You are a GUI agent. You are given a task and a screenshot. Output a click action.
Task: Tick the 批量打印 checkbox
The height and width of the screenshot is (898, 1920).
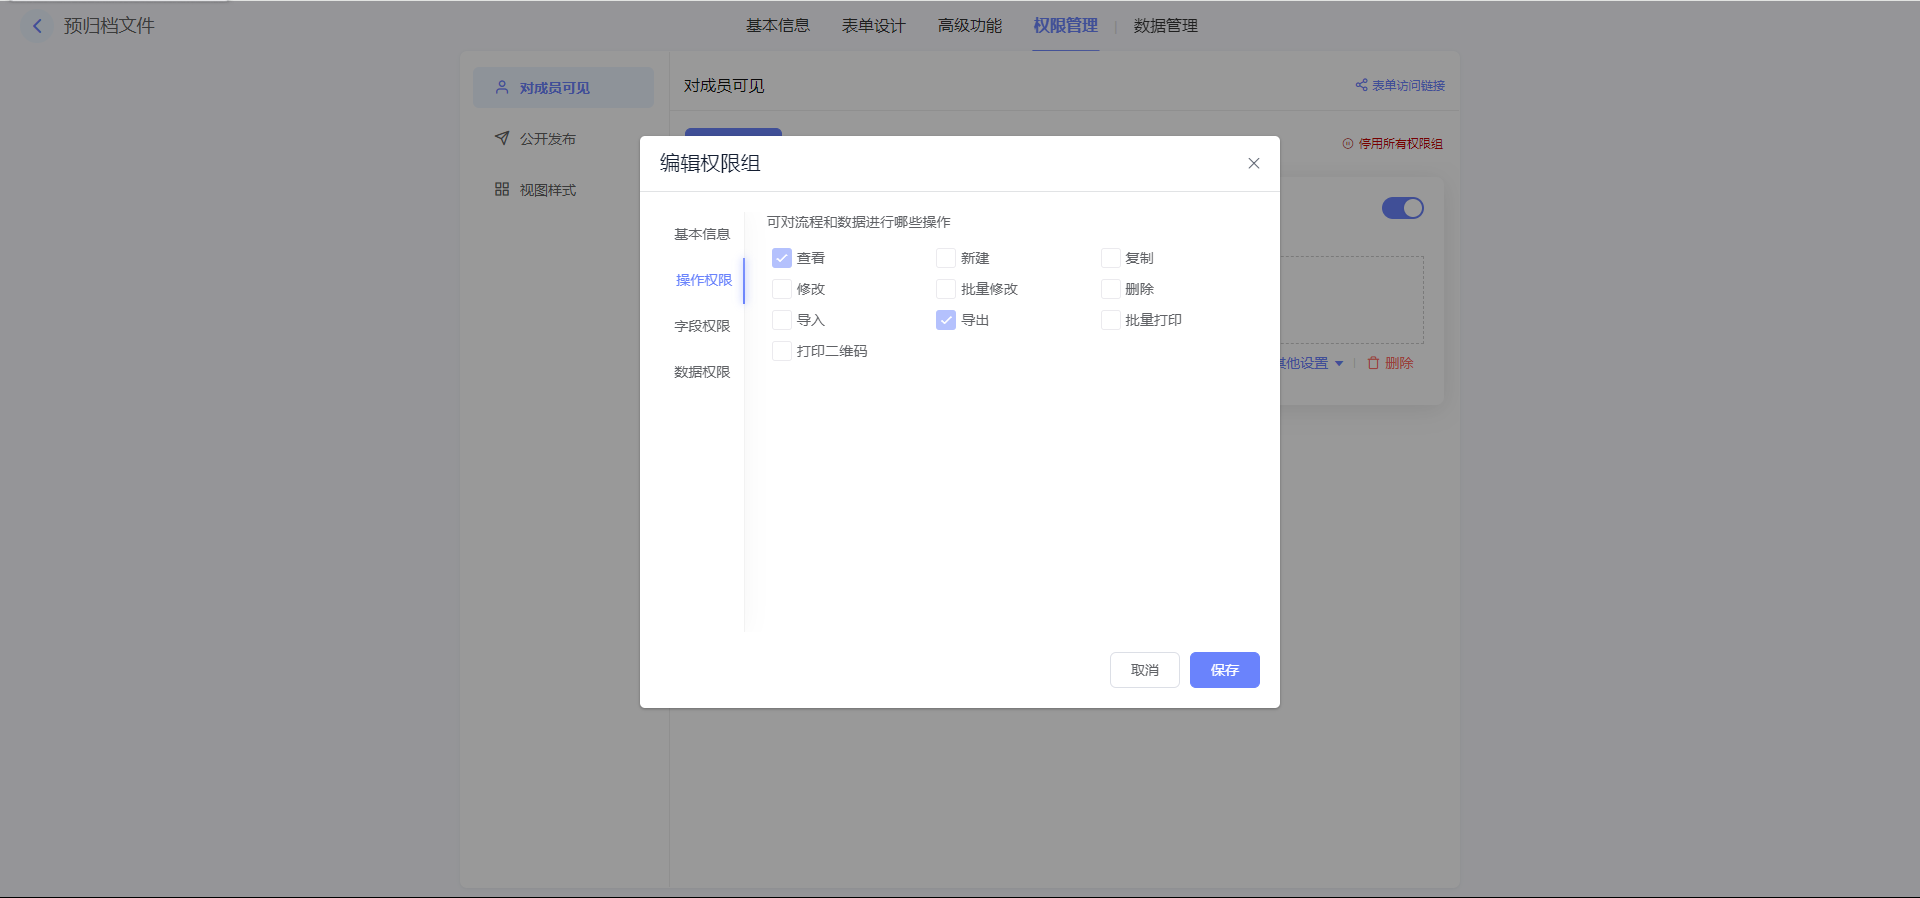tap(1110, 320)
